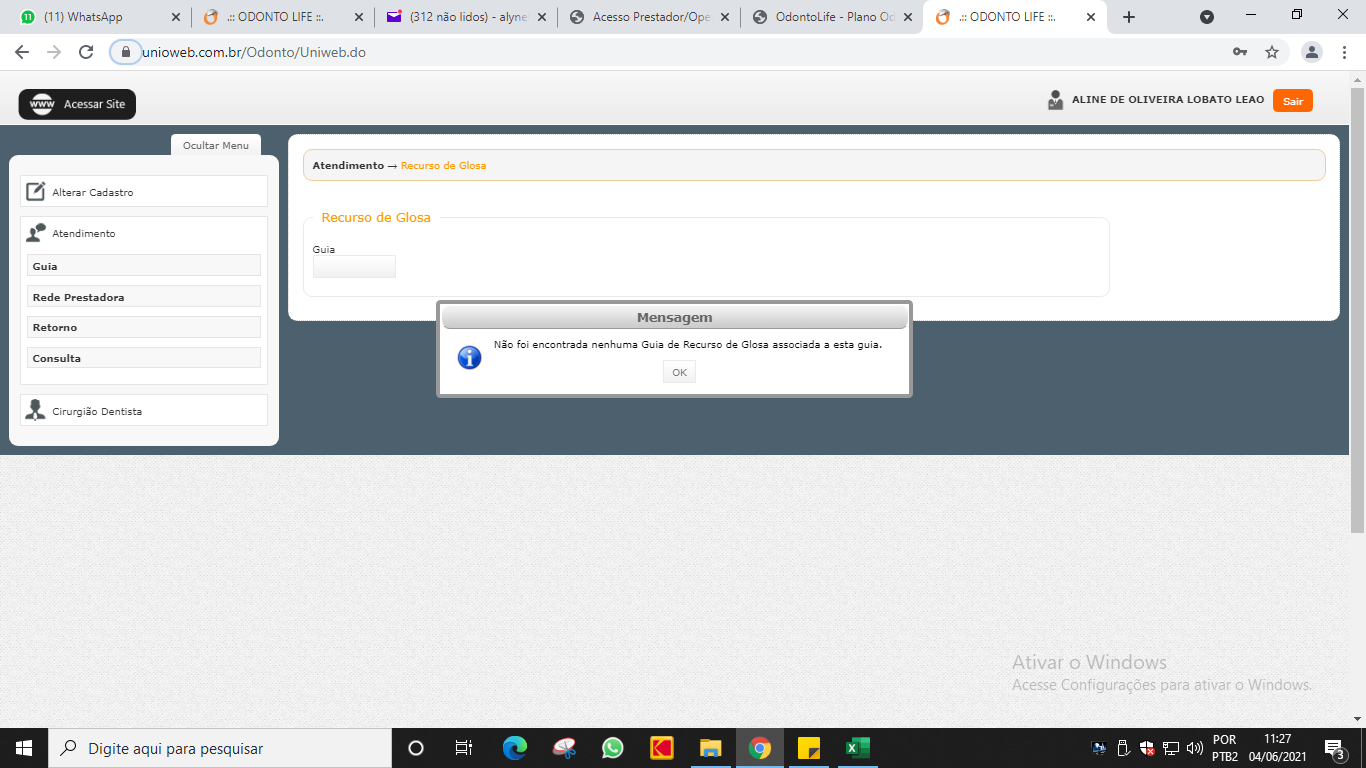Select Consulta in the sidebar menu
Image resolution: width=1366 pixels, height=768 pixels.
pos(144,358)
